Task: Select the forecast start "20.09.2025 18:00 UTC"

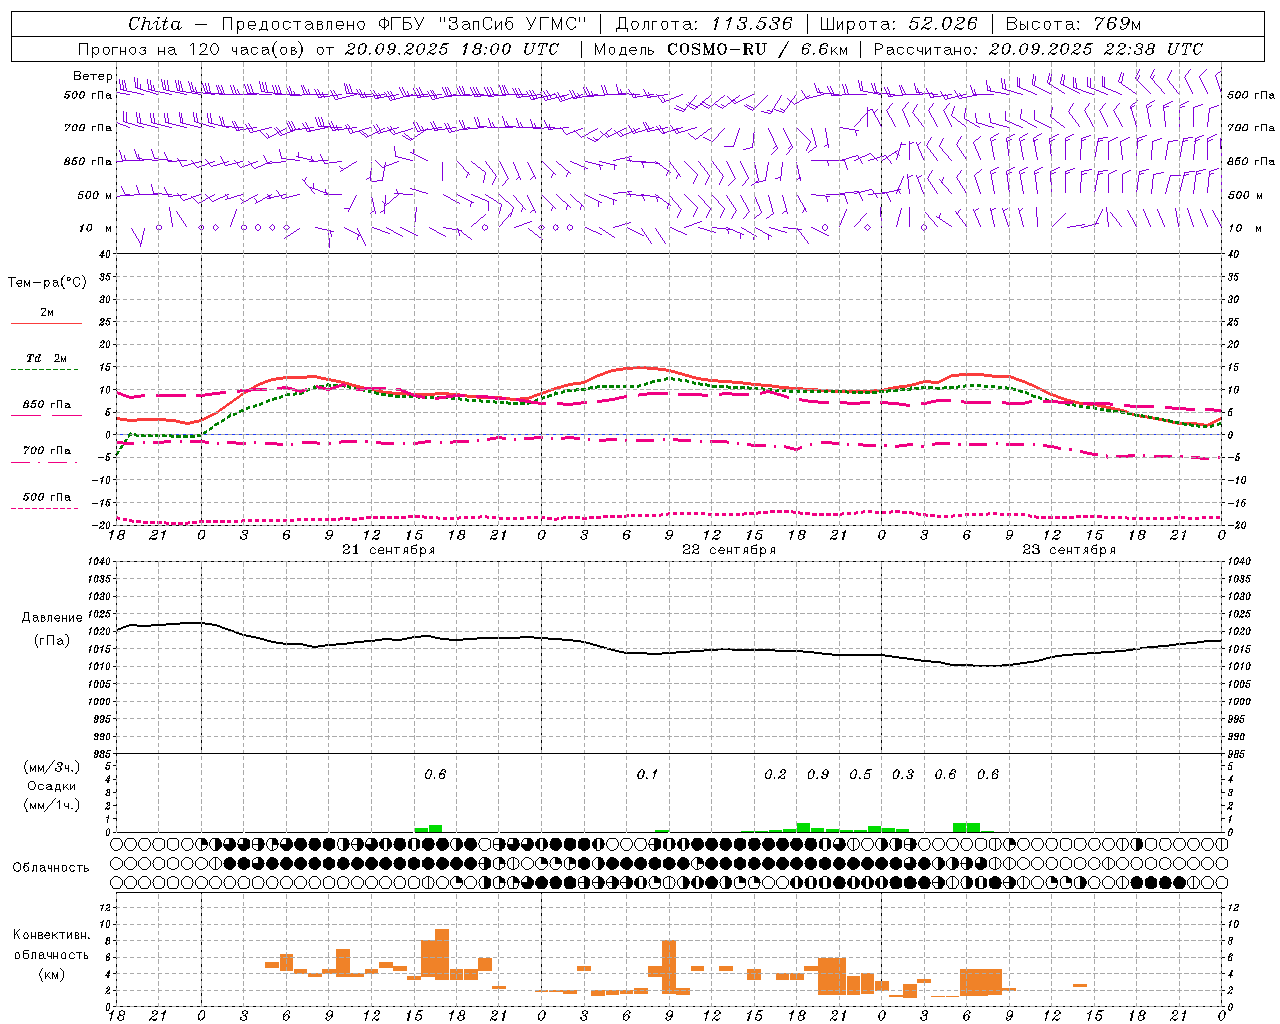Action: pos(451,49)
